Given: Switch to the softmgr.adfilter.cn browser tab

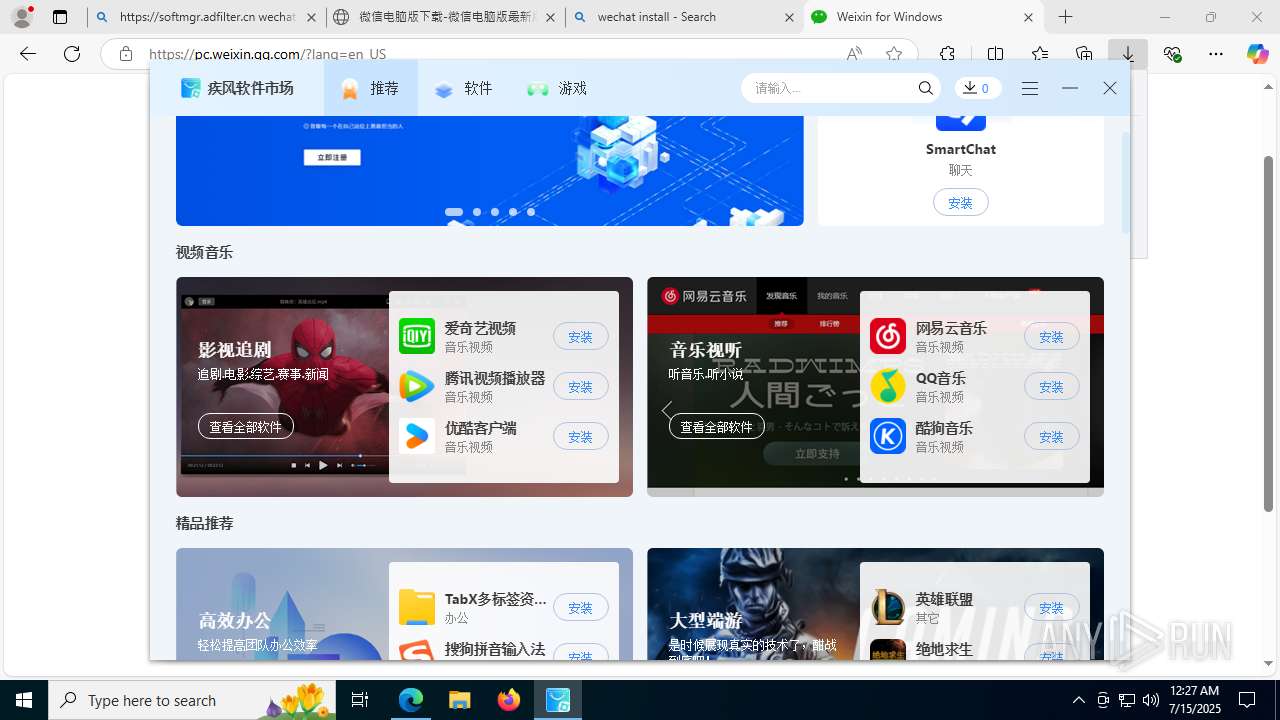Looking at the screenshot, I should coord(206,17).
